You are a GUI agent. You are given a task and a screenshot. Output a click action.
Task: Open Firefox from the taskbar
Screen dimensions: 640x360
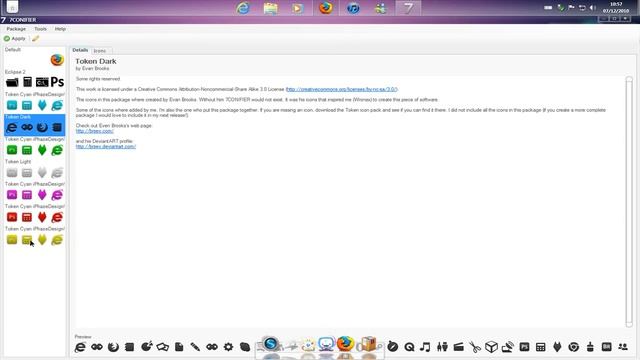point(325,8)
